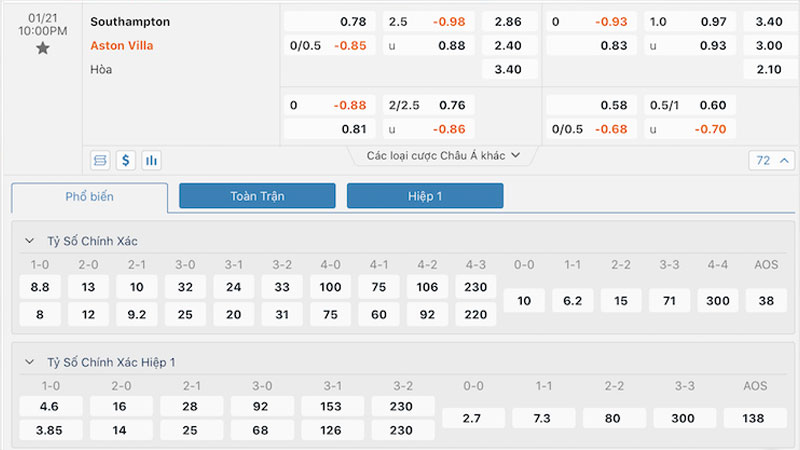Select Southampton win odds 2.86

[x=509, y=21]
